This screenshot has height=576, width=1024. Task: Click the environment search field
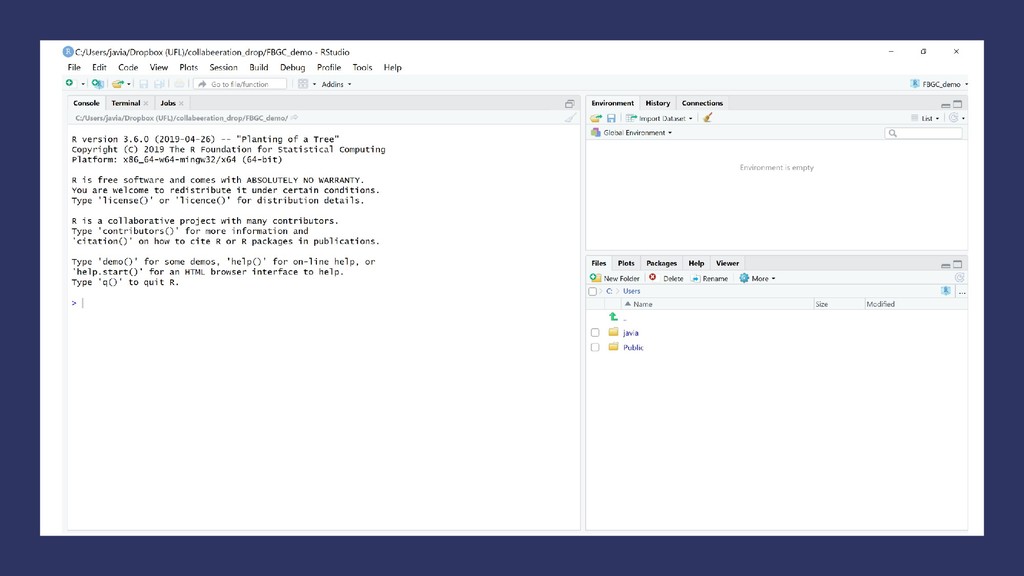[923, 133]
